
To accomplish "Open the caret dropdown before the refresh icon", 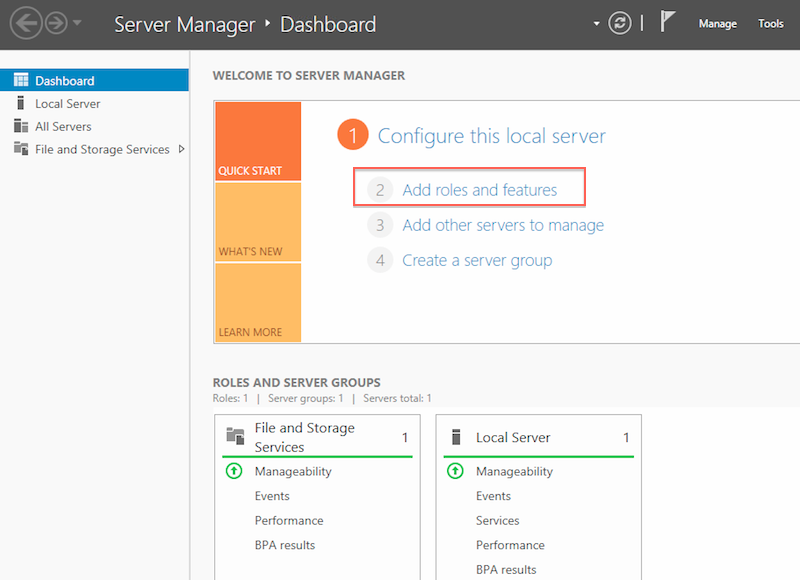I will tap(595, 23).
